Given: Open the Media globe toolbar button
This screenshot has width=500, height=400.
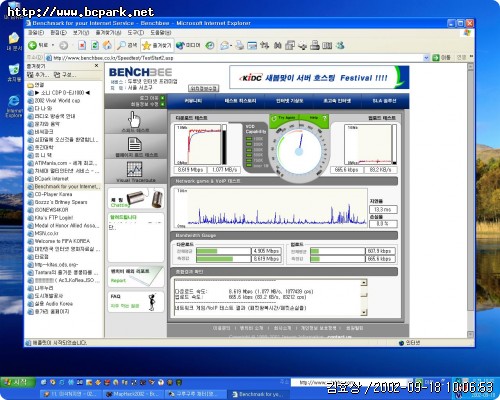Looking at the screenshot, I should (188, 45).
